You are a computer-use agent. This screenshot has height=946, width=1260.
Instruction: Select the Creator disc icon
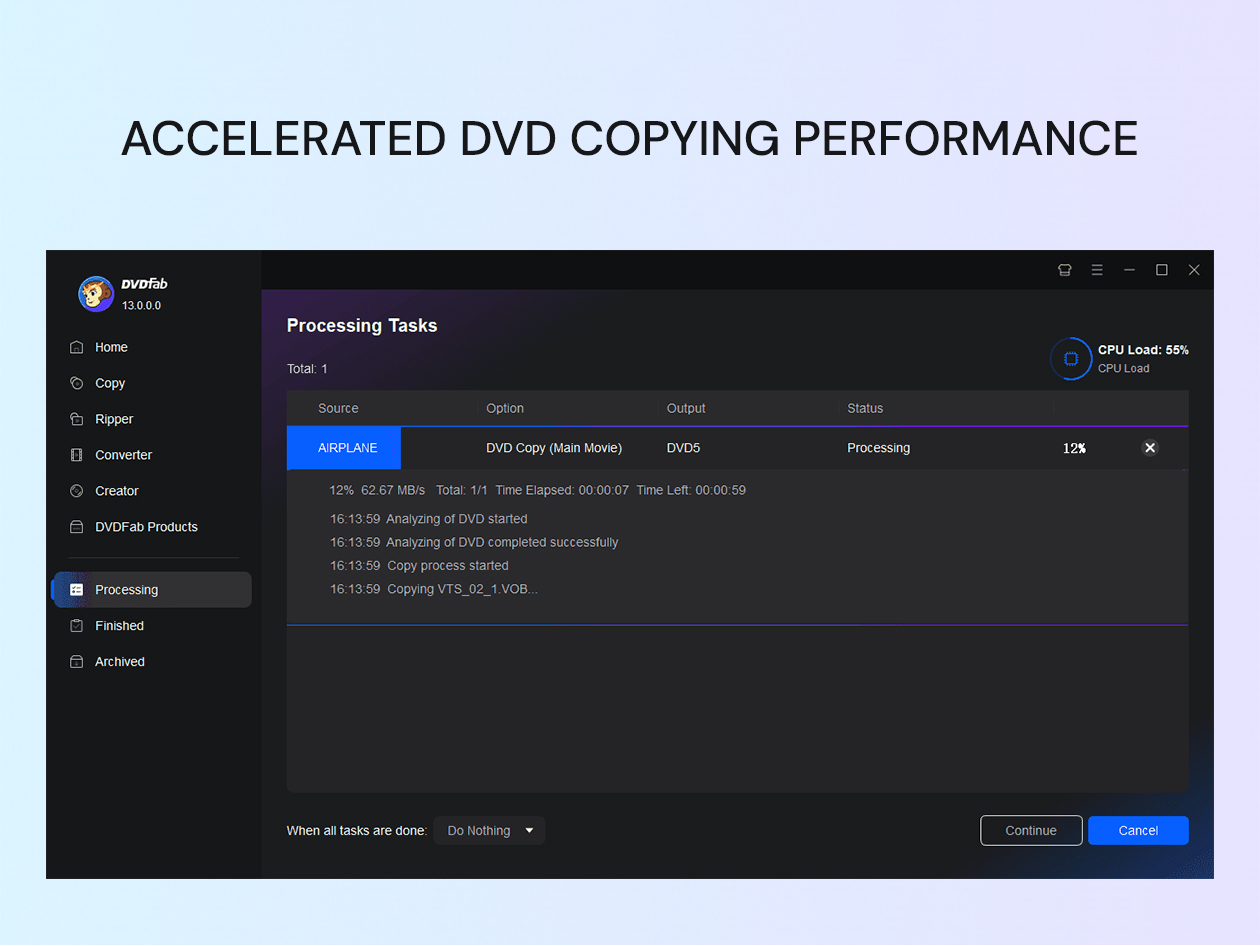click(76, 491)
